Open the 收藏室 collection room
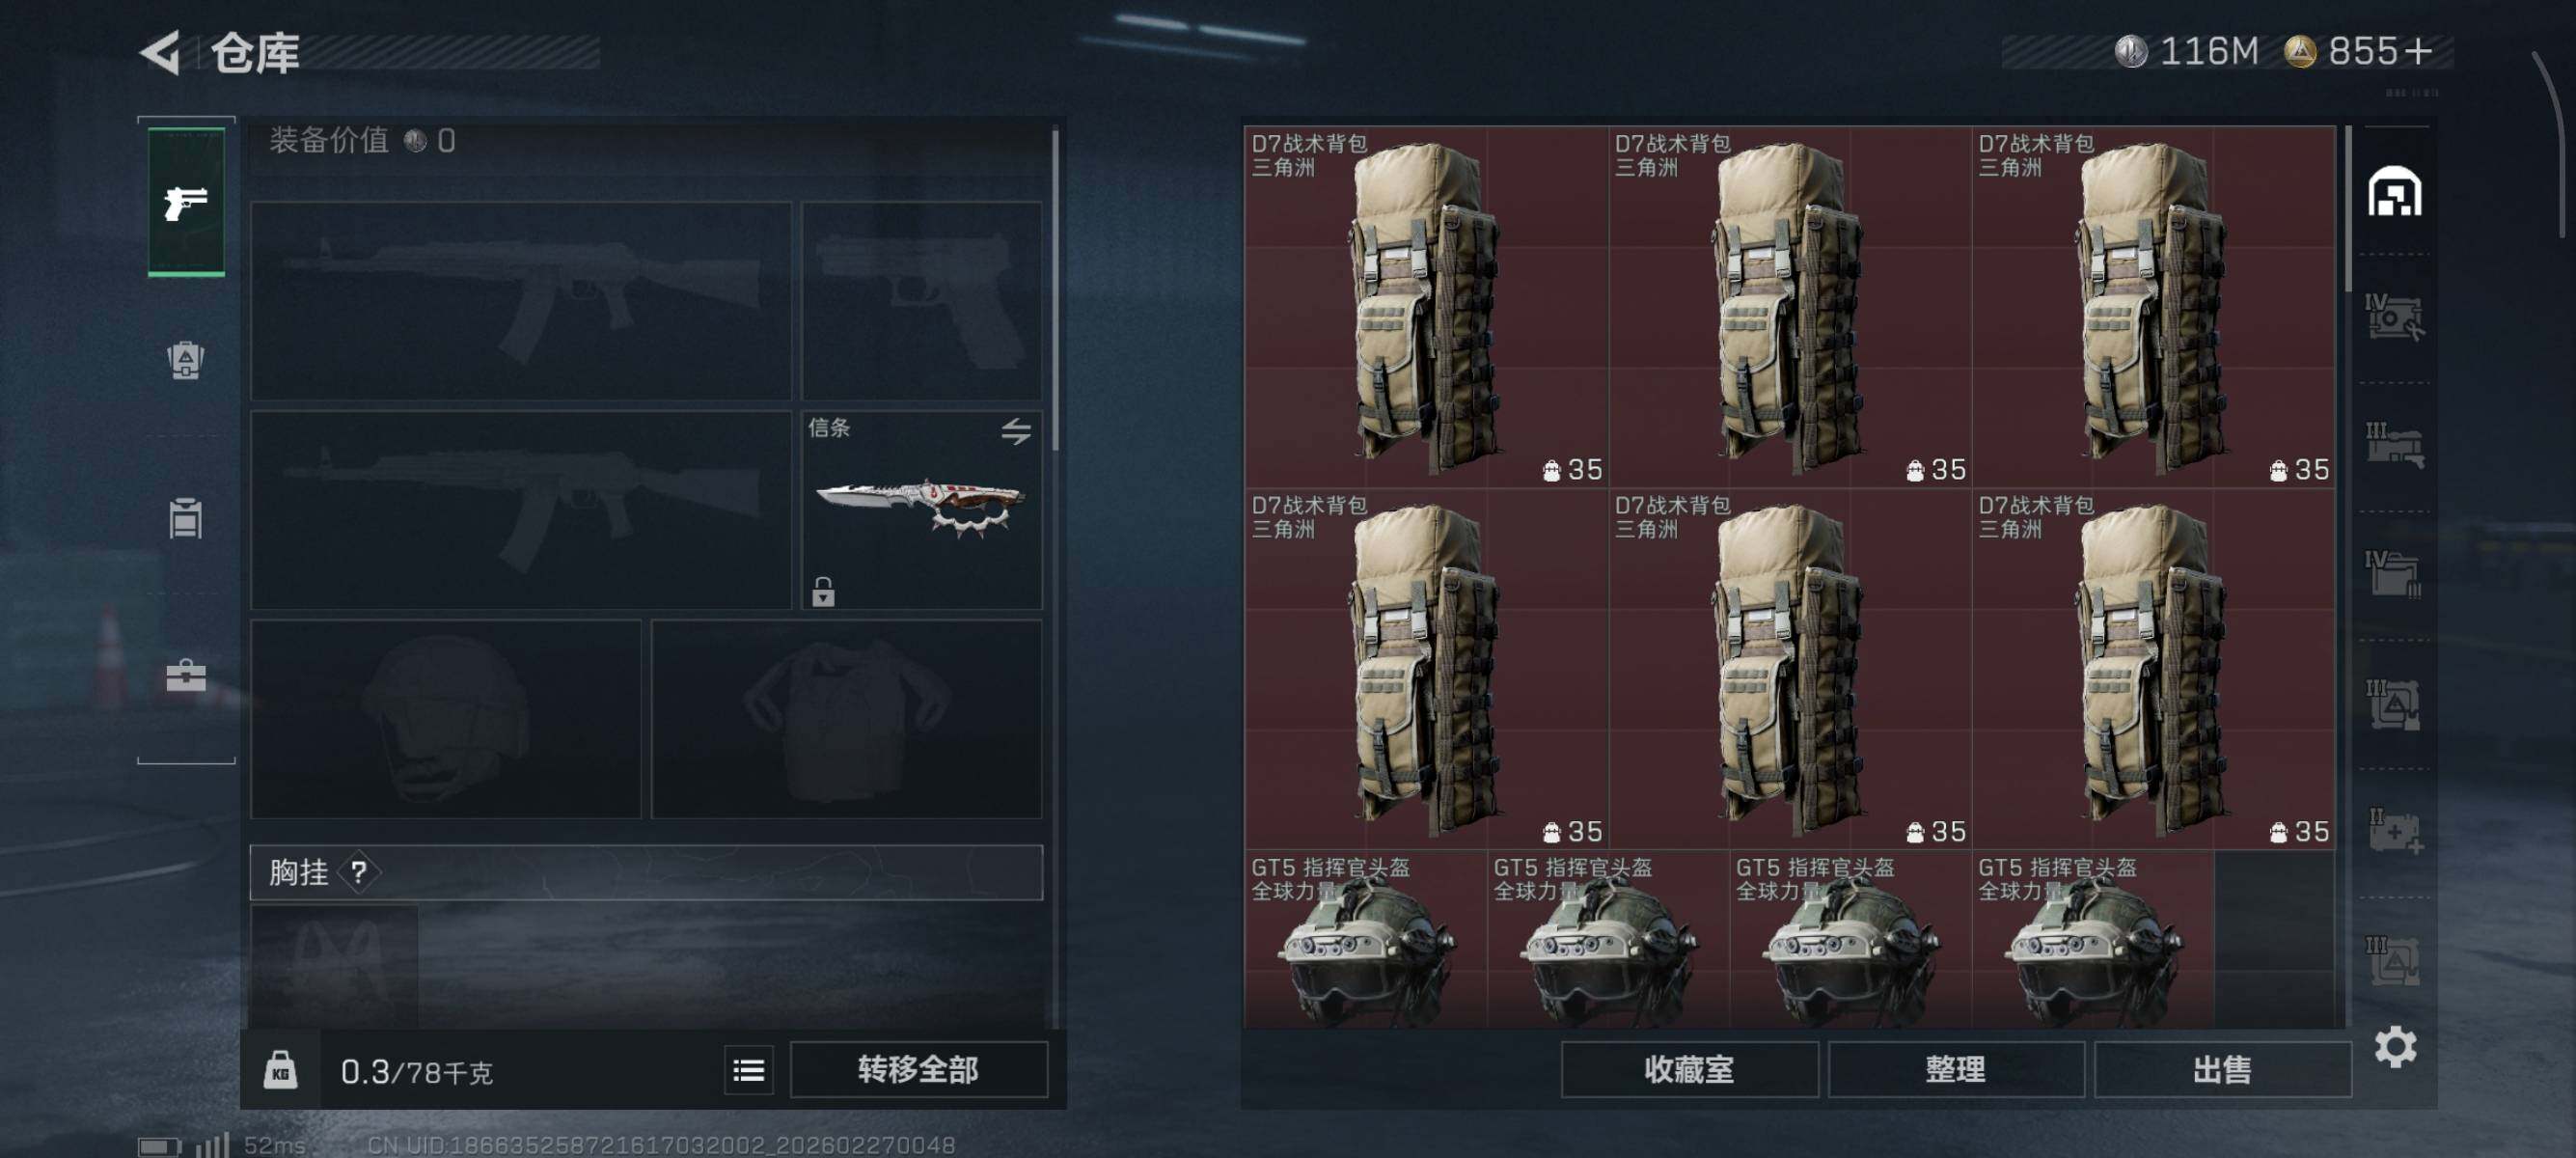 coord(1689,1070)
